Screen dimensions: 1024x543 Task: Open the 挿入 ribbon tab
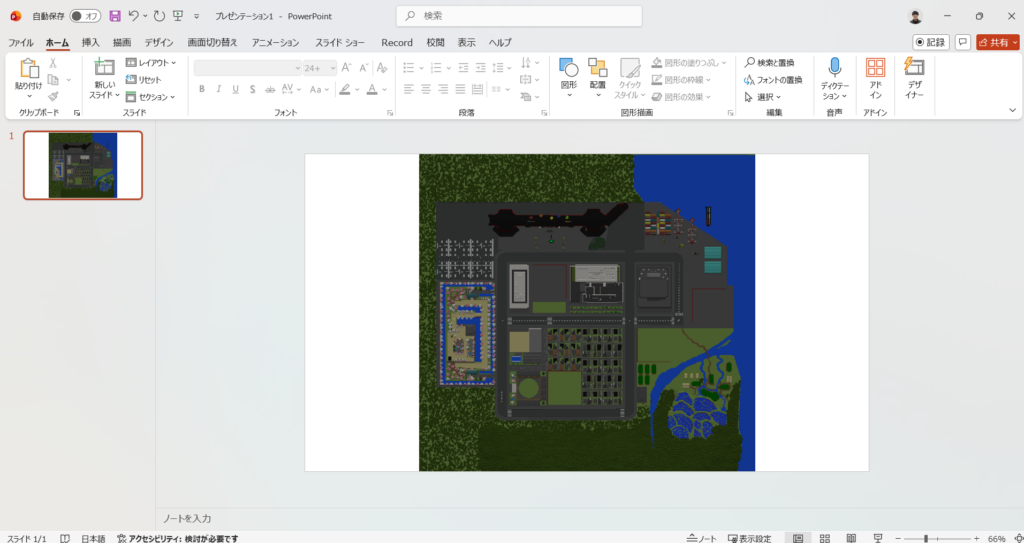tap(91, 42)
